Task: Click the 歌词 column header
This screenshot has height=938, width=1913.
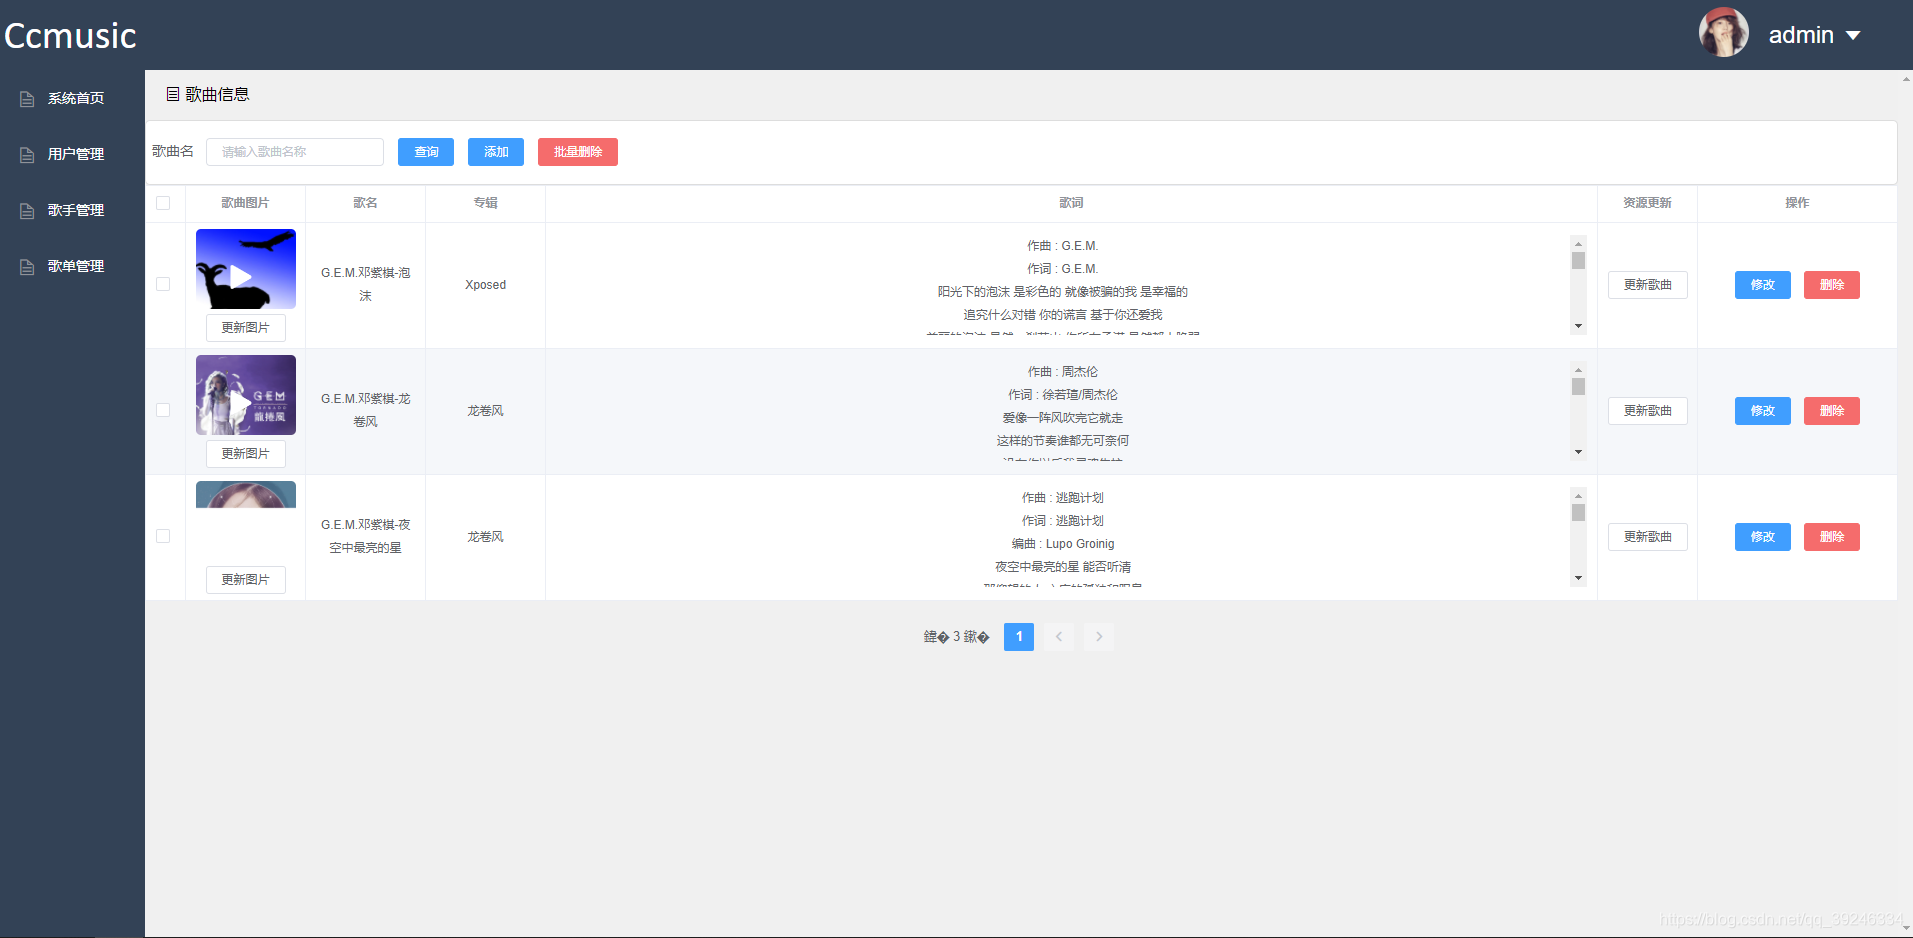Action: 1072,203
